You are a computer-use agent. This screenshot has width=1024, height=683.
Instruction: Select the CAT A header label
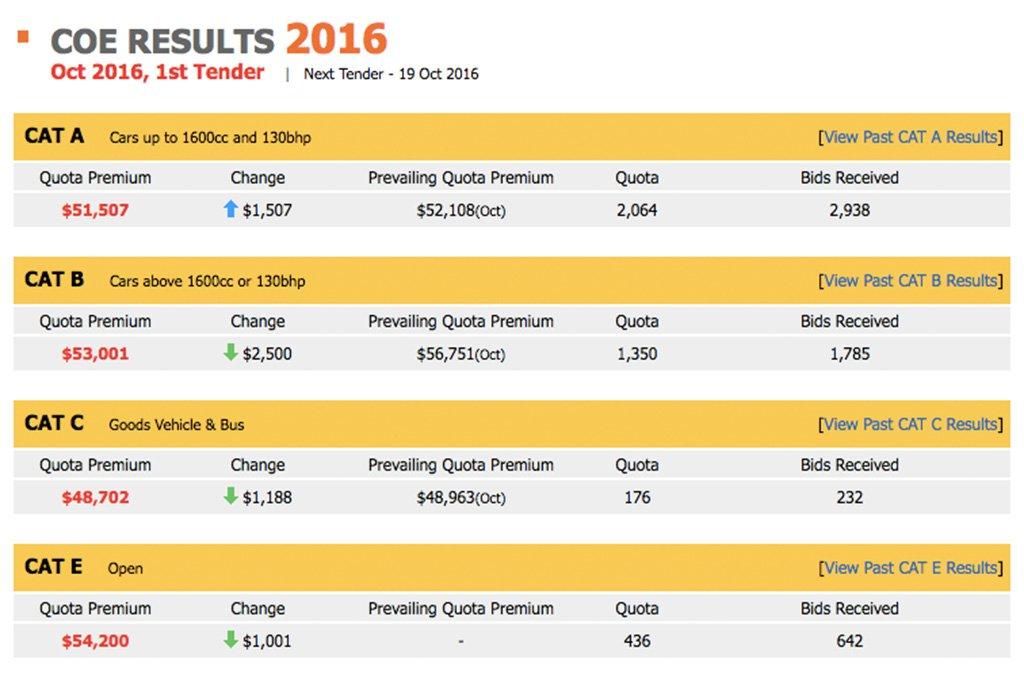pyautogui.click(x=55, y=136)
